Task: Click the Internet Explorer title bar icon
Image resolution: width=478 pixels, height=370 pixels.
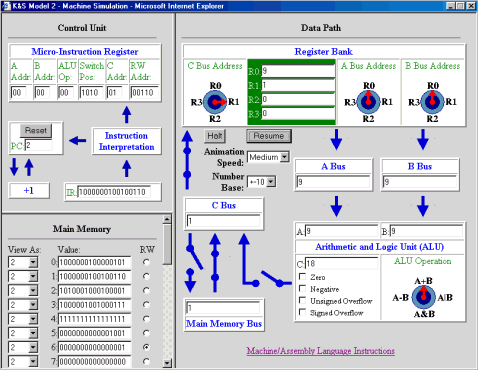Action: tap(6, 6)
